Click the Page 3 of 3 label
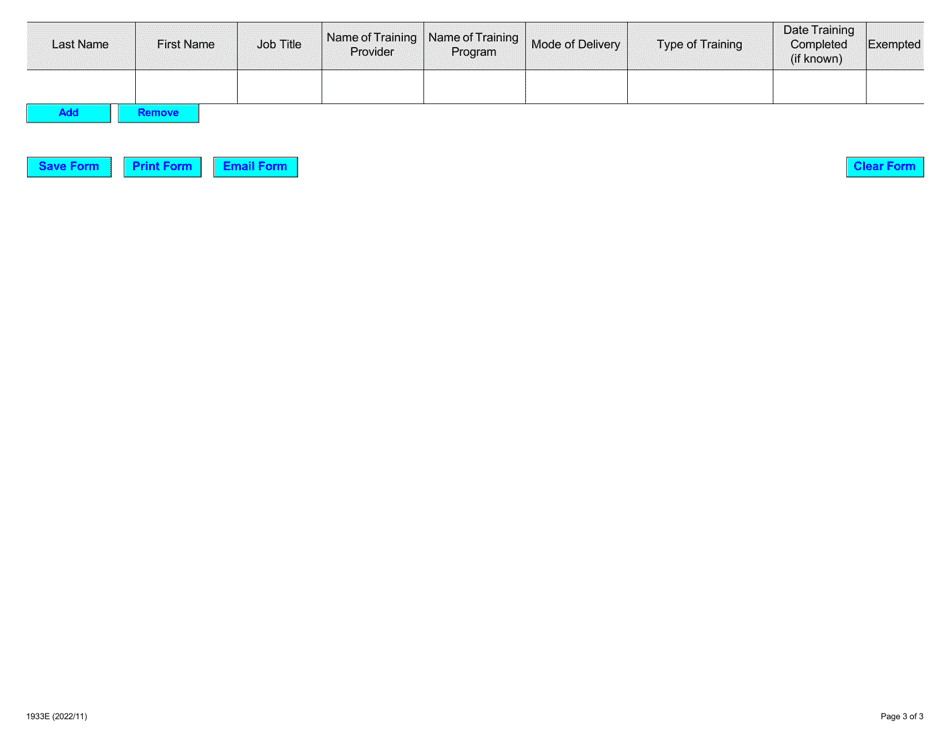This screenshot has width=950, height=733. 902,716
